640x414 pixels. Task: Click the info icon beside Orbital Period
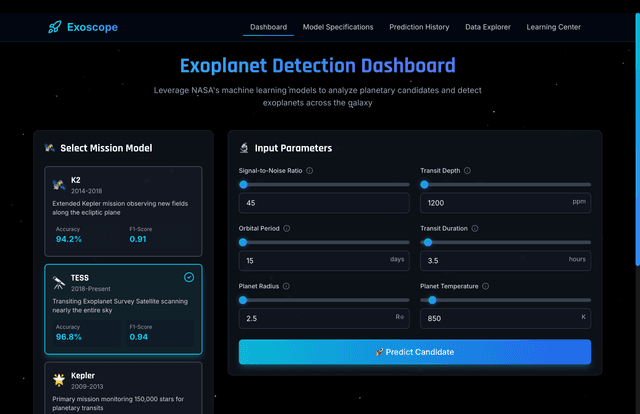click(287, 228)
